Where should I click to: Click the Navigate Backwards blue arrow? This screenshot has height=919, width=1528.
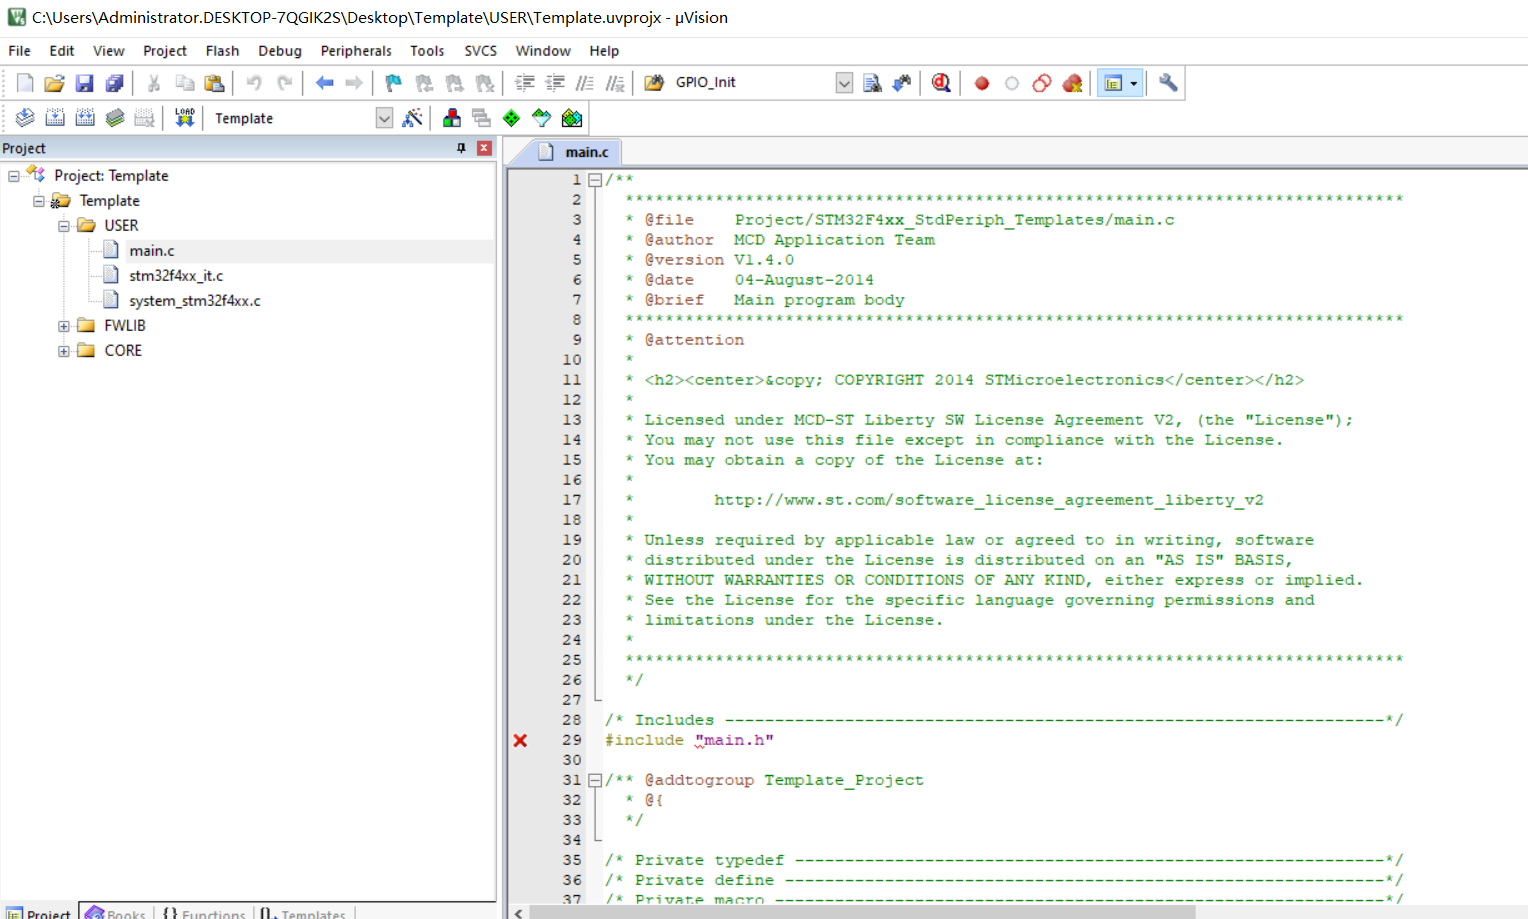[x=324, y=83]
